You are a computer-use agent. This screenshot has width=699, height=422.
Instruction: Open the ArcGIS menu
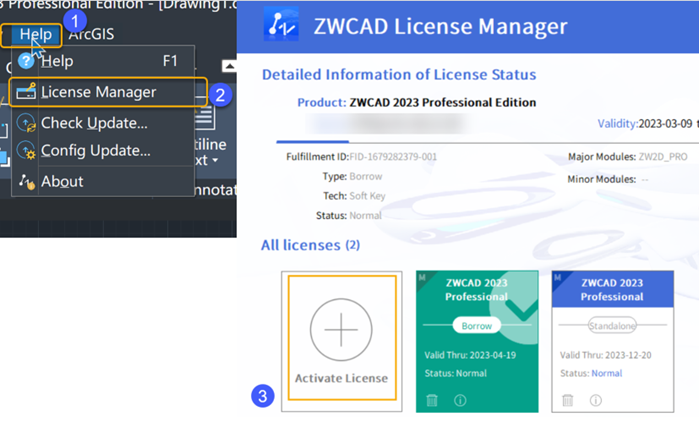pyautogui.click(x=91, y=34)
